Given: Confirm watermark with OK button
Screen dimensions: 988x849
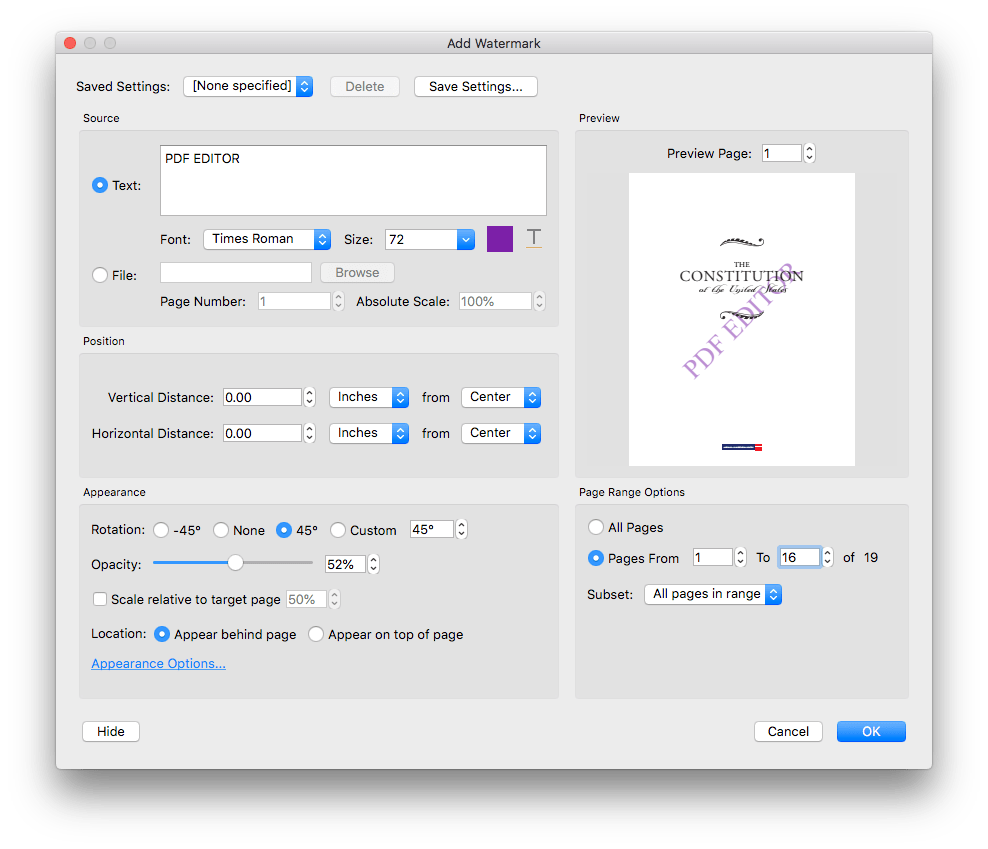Looking at the screenshot, I should coord(871,731).
